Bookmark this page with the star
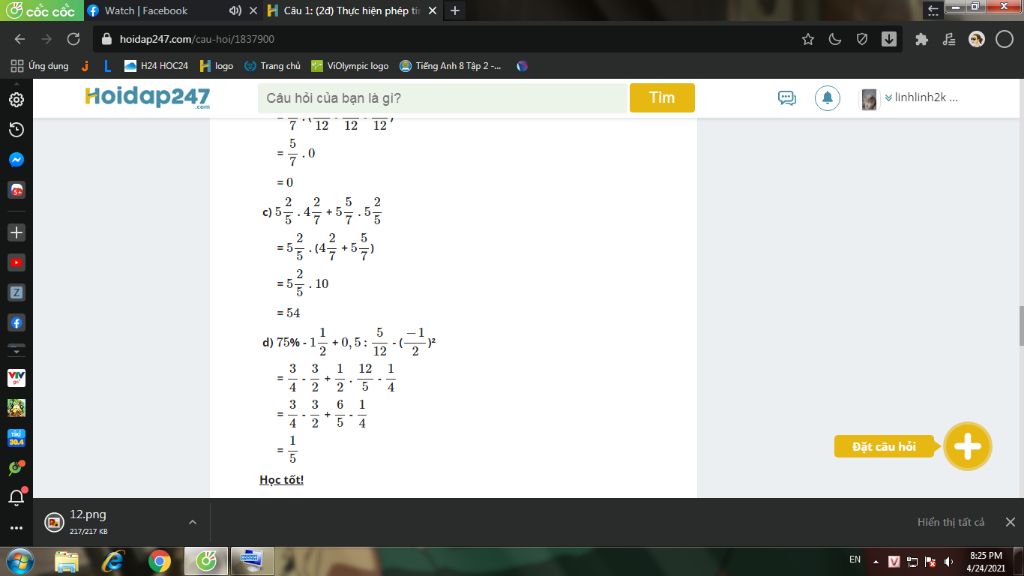Screen dimensions: 1024x576 (808, 39)
